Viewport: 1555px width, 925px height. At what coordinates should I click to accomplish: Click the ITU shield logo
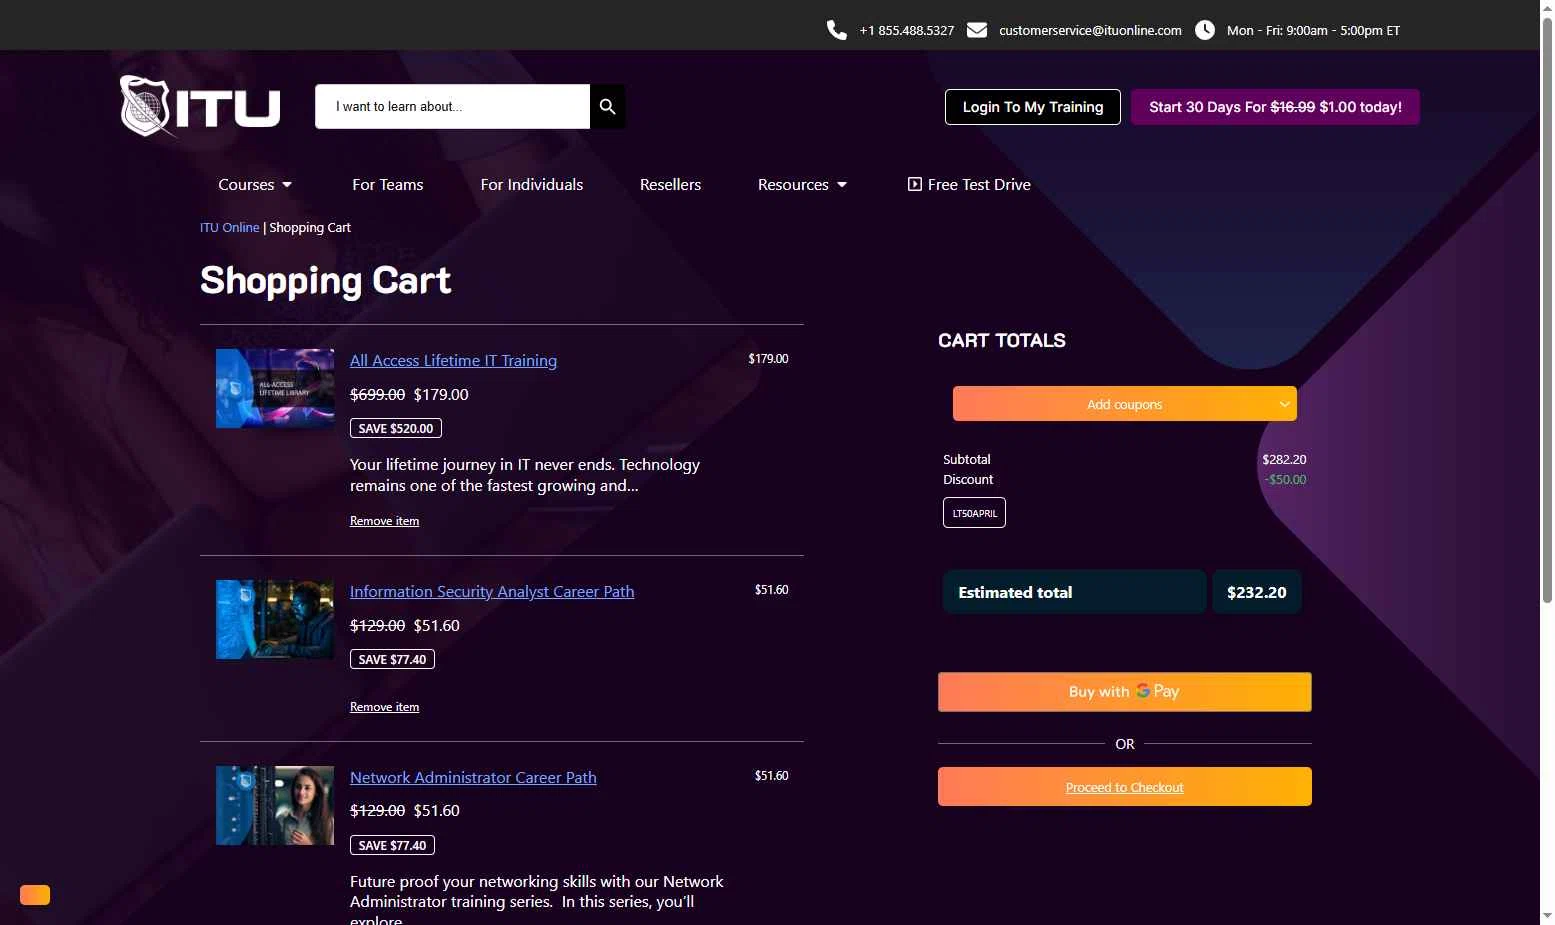pos(200,106)
